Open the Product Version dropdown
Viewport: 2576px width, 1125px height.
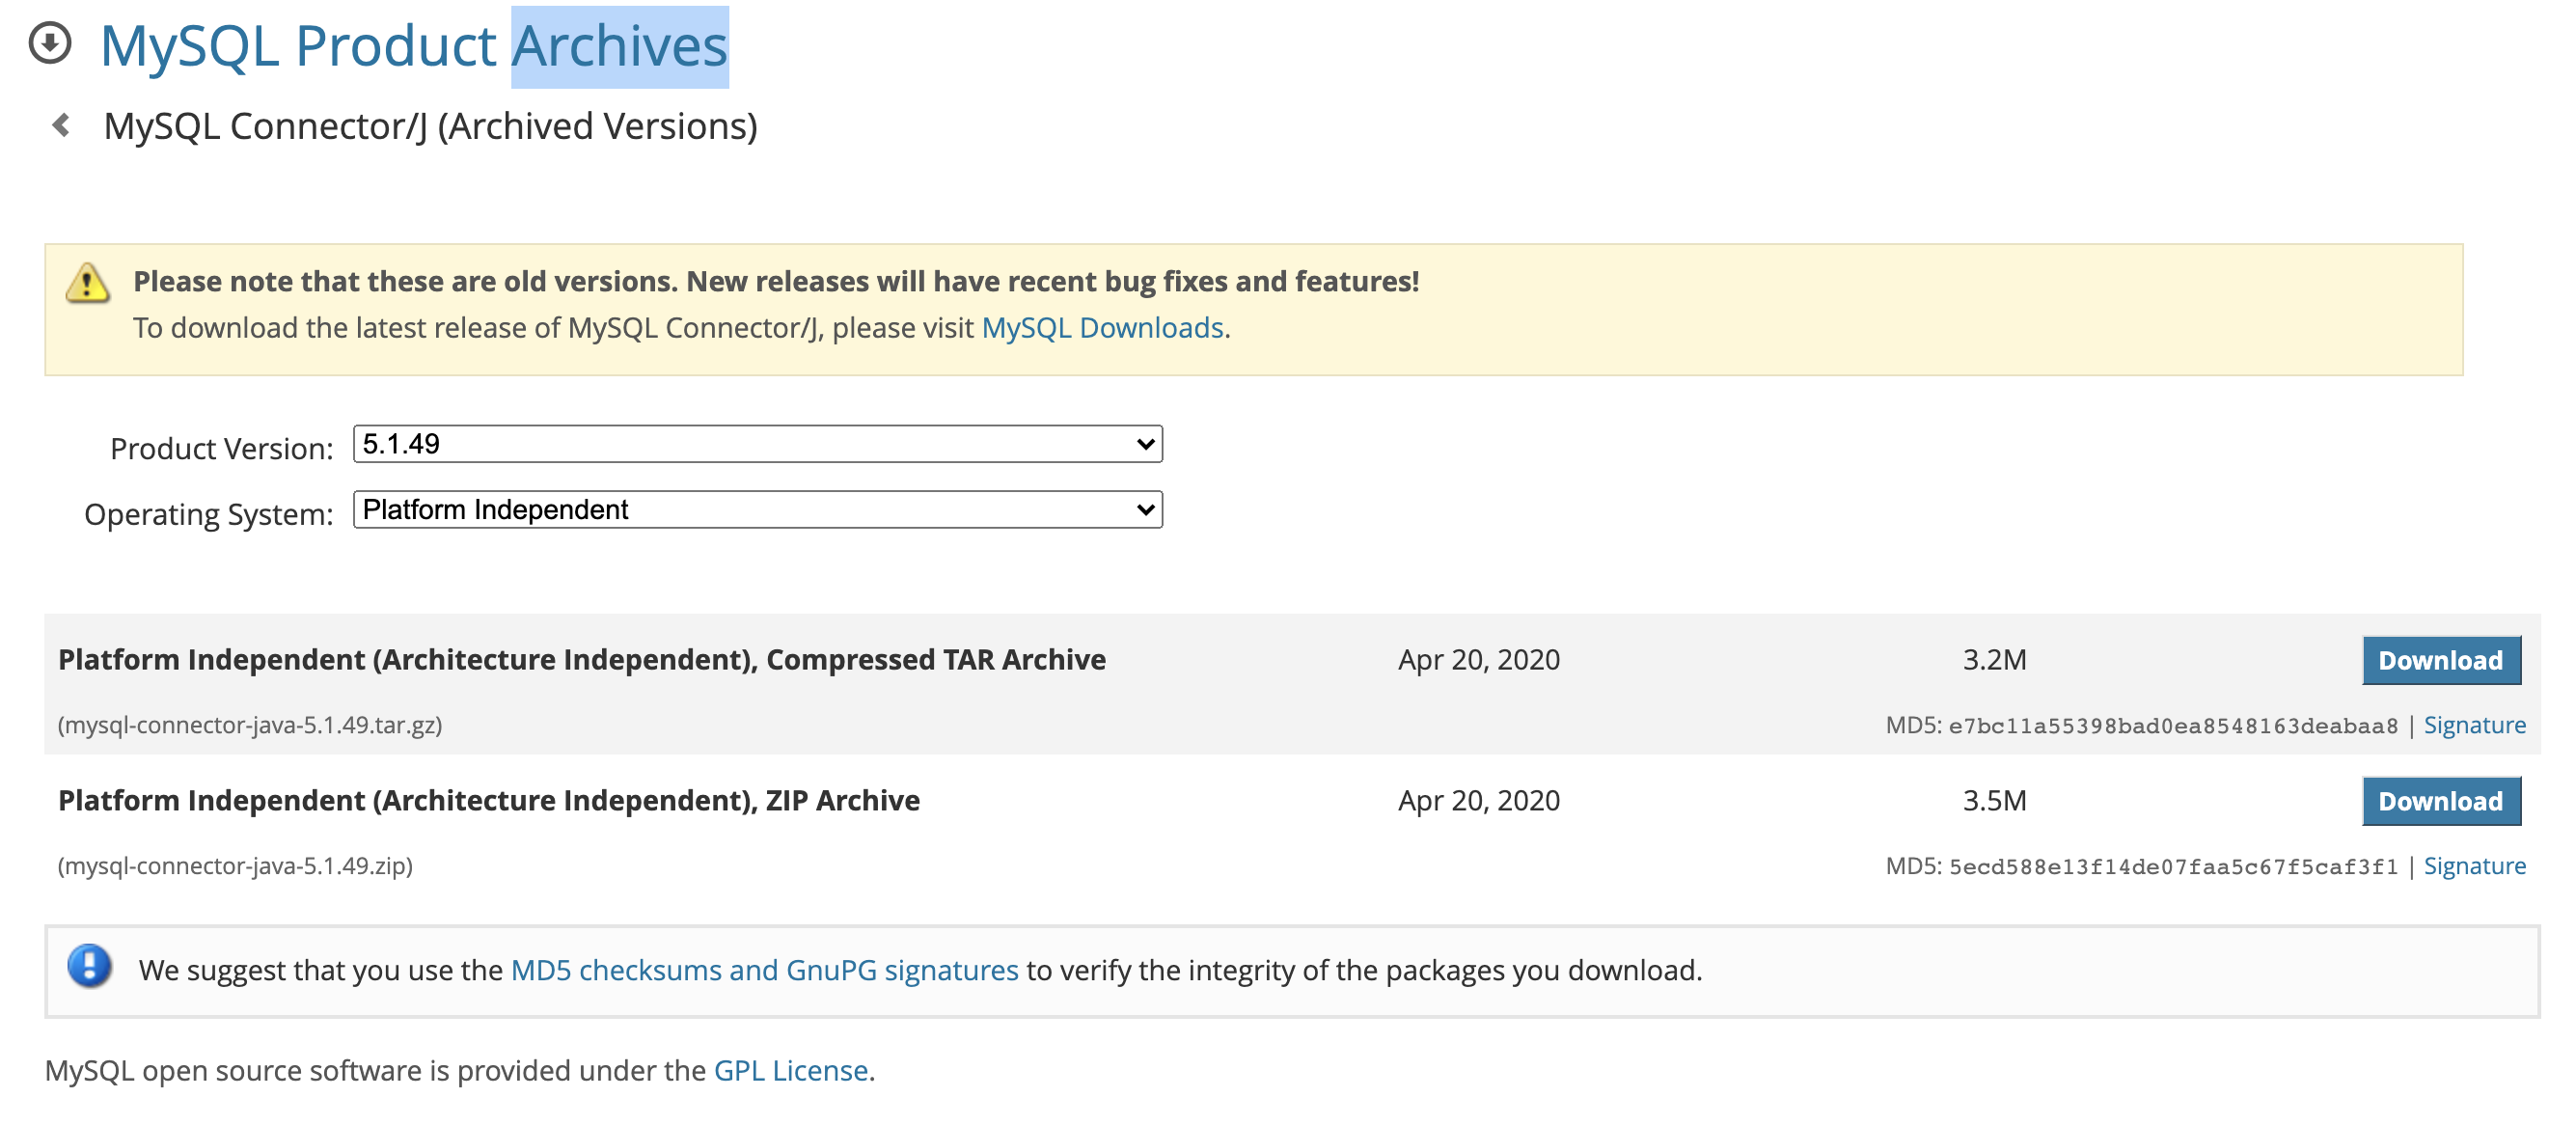[757, 444]
